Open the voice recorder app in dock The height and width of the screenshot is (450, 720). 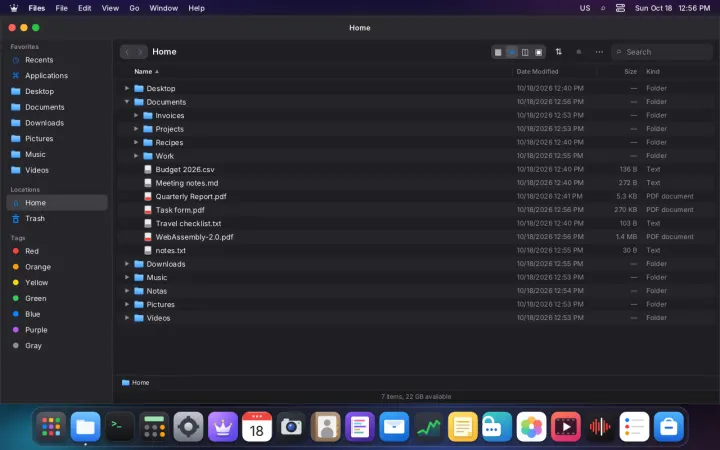[600, 427]
